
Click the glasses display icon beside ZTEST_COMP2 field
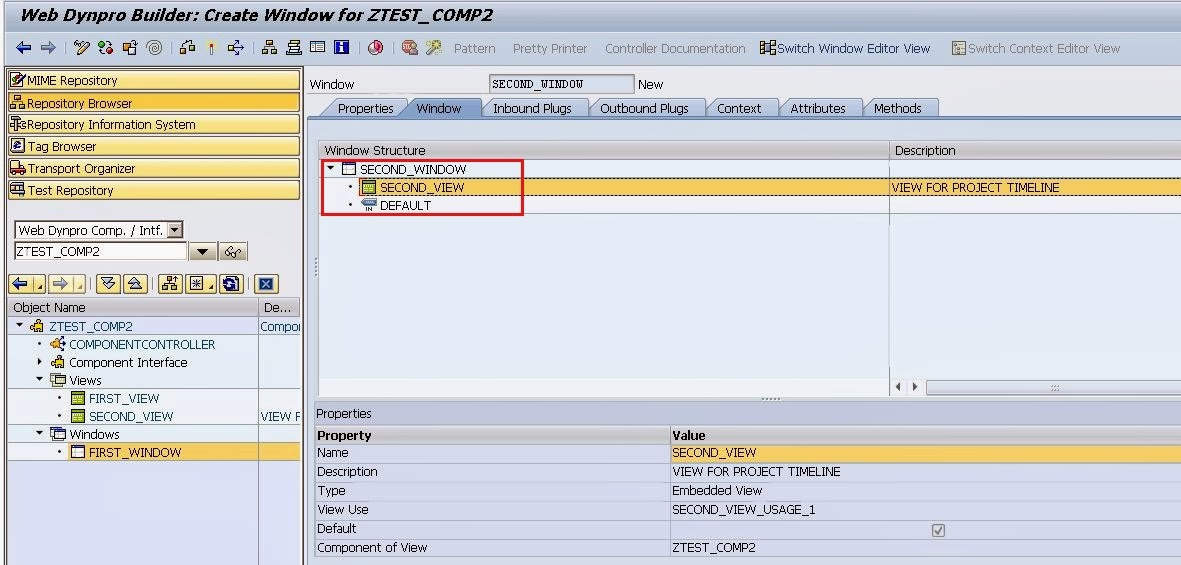[233, 252]
